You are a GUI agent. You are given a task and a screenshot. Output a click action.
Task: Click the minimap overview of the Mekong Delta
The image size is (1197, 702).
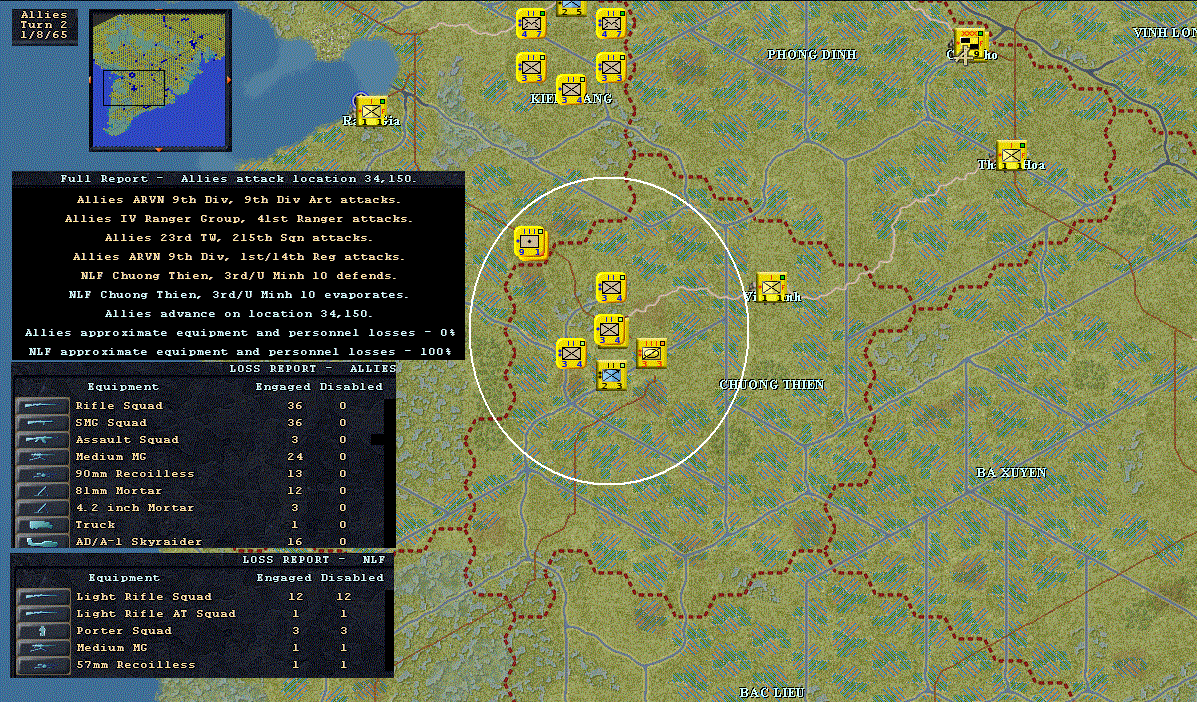pos(160,80)
